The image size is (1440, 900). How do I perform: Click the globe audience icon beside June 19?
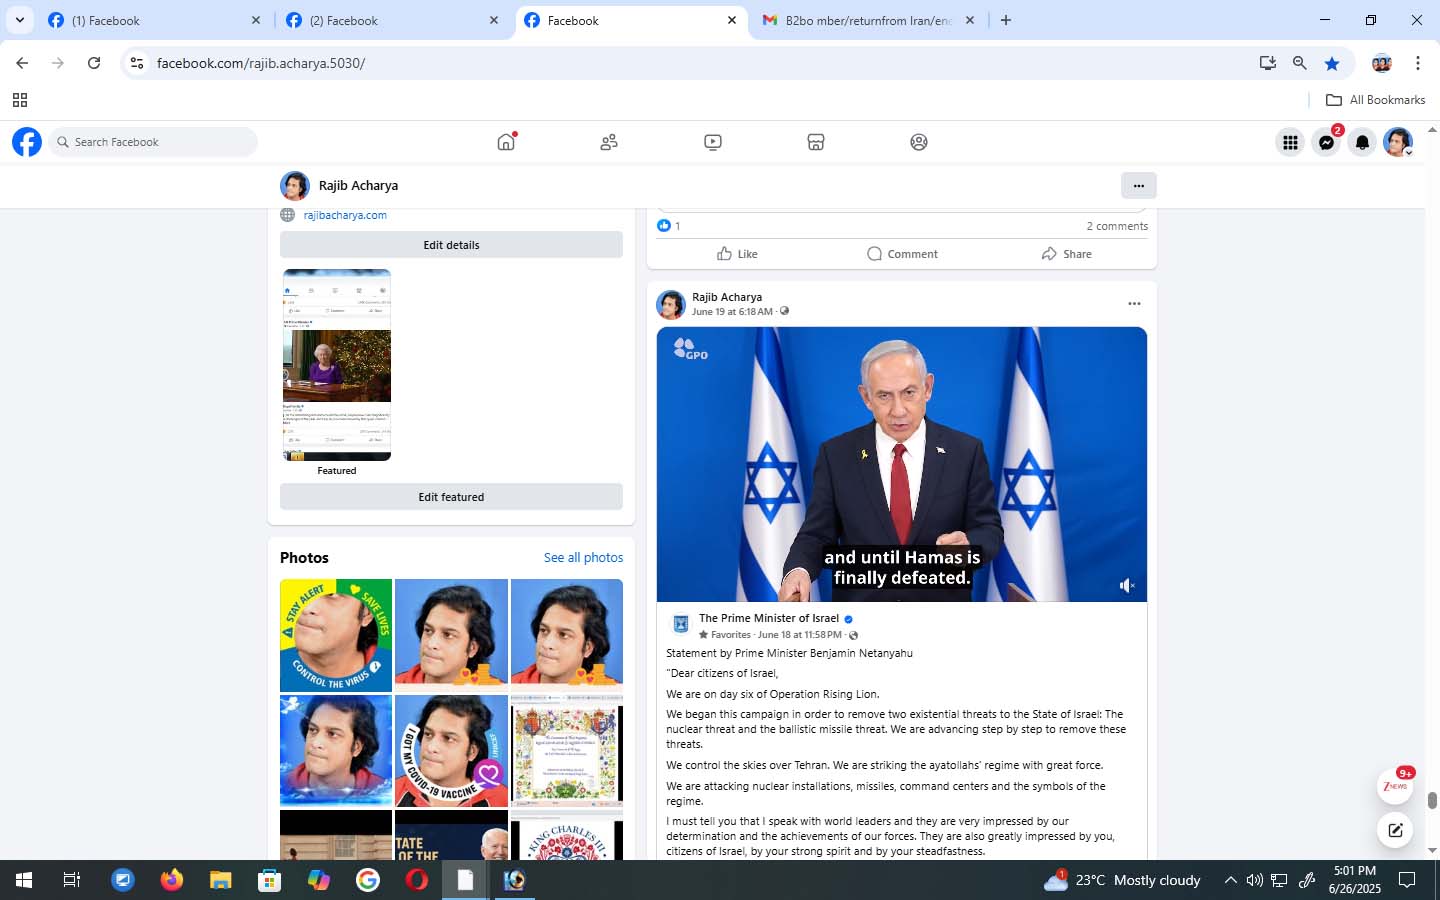click(784, 311)
